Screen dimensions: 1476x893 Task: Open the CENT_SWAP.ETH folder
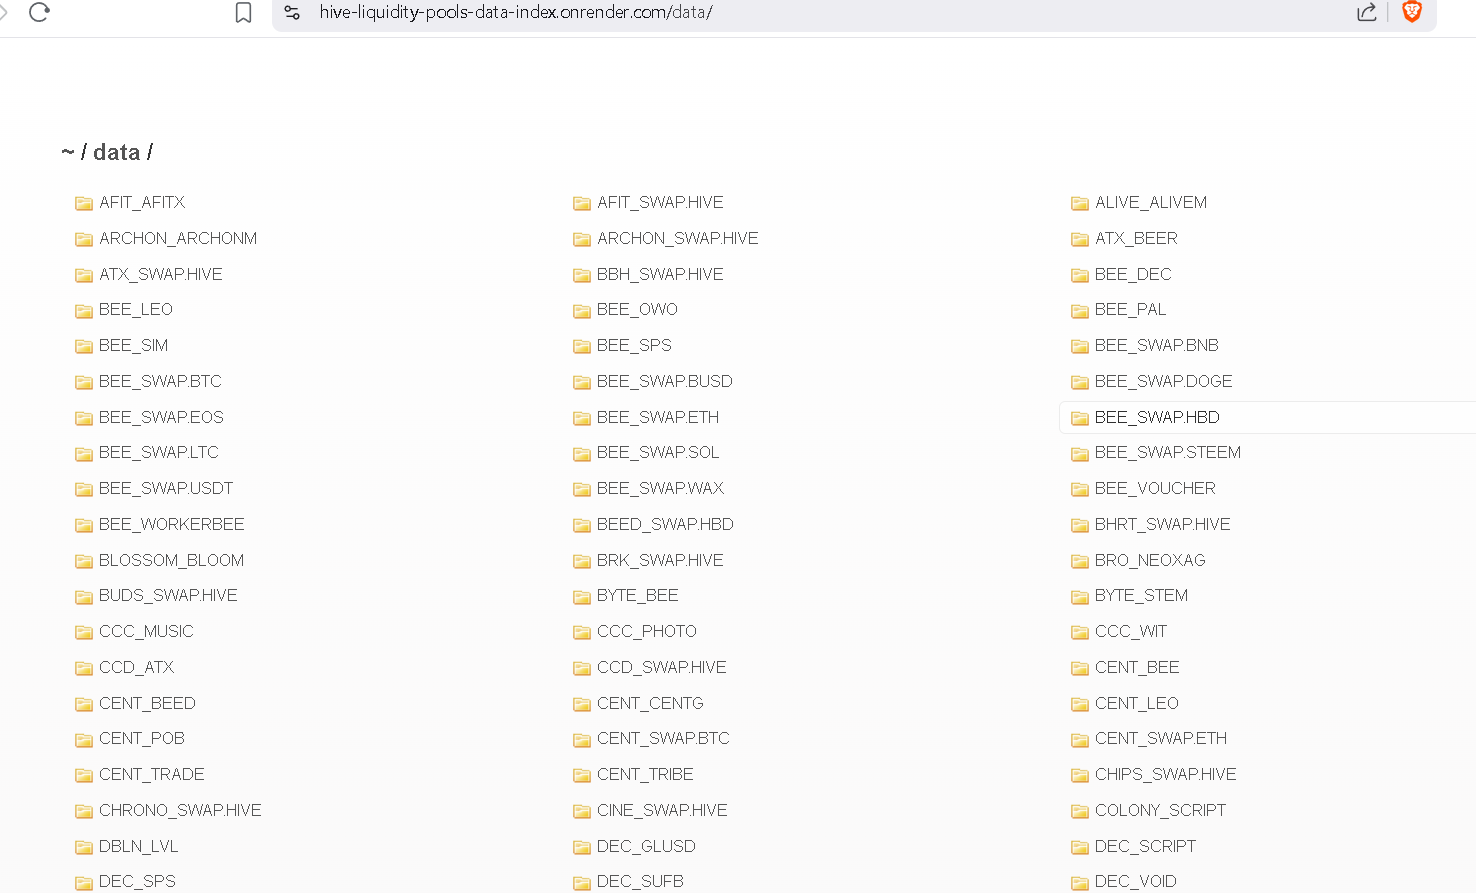point(1160,738)
